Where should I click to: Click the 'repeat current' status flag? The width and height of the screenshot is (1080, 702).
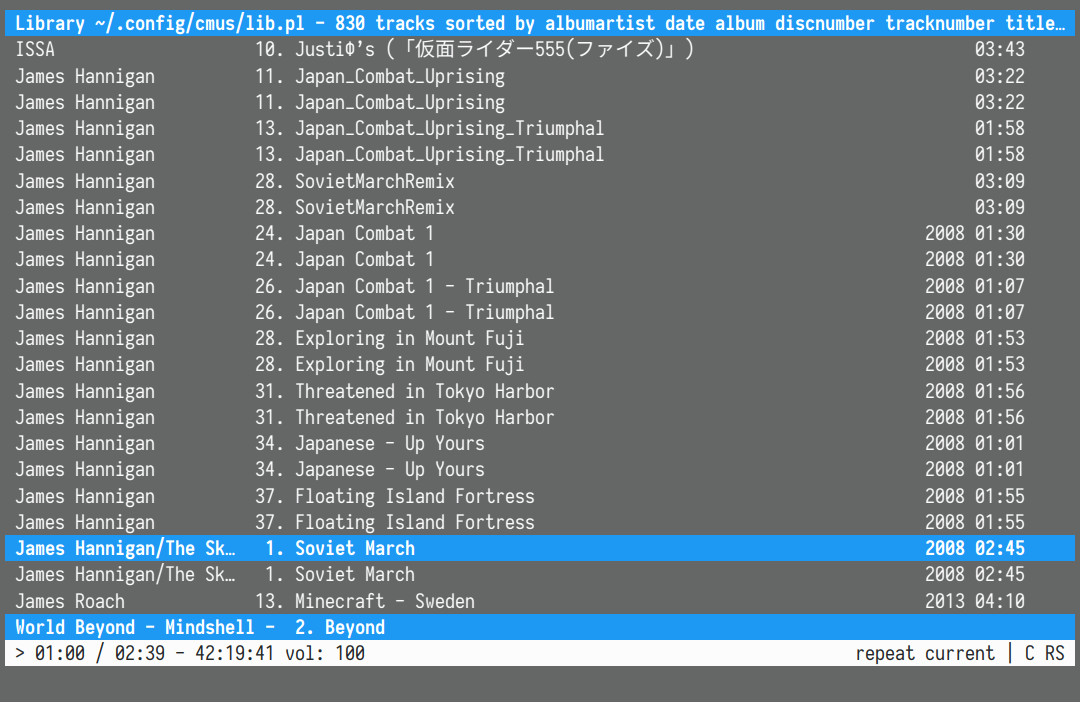924,653
